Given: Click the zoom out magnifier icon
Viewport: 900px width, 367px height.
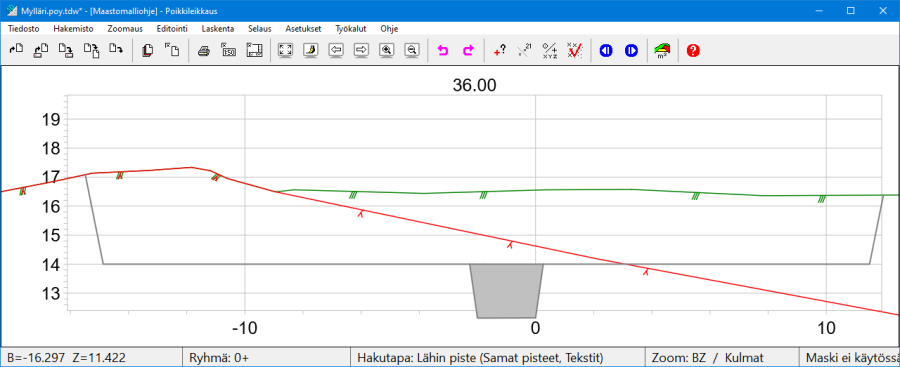Looking at the screenshot, I should click(x=412, y=51).
